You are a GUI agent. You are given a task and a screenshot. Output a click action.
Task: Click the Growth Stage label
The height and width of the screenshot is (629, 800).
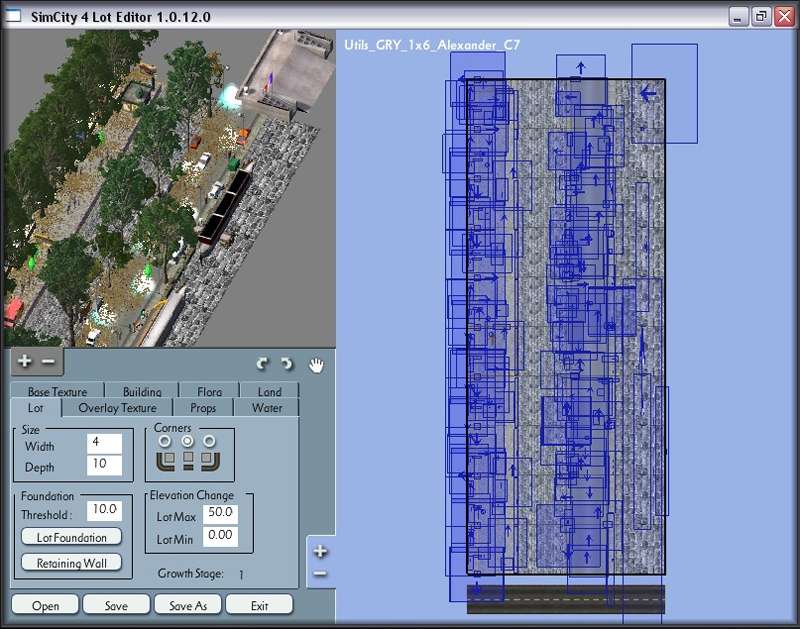[190, 573]
